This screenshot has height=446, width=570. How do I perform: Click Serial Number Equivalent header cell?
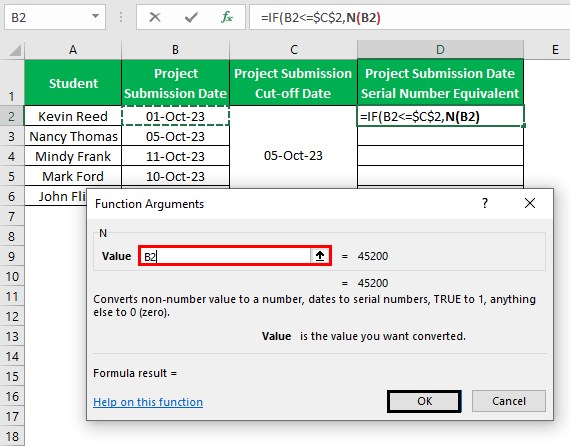pyautogui.click(x=440, y=83)
